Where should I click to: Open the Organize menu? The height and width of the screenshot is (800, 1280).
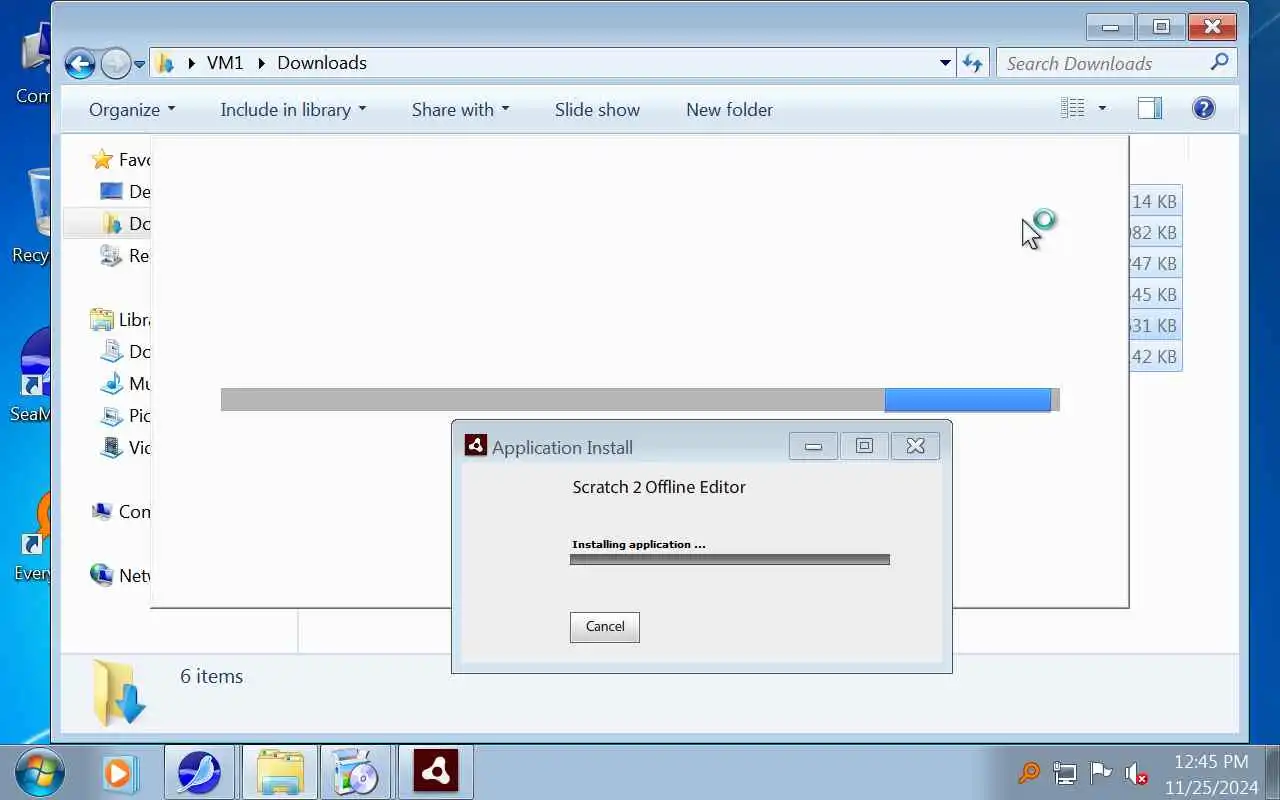point(132,110)
